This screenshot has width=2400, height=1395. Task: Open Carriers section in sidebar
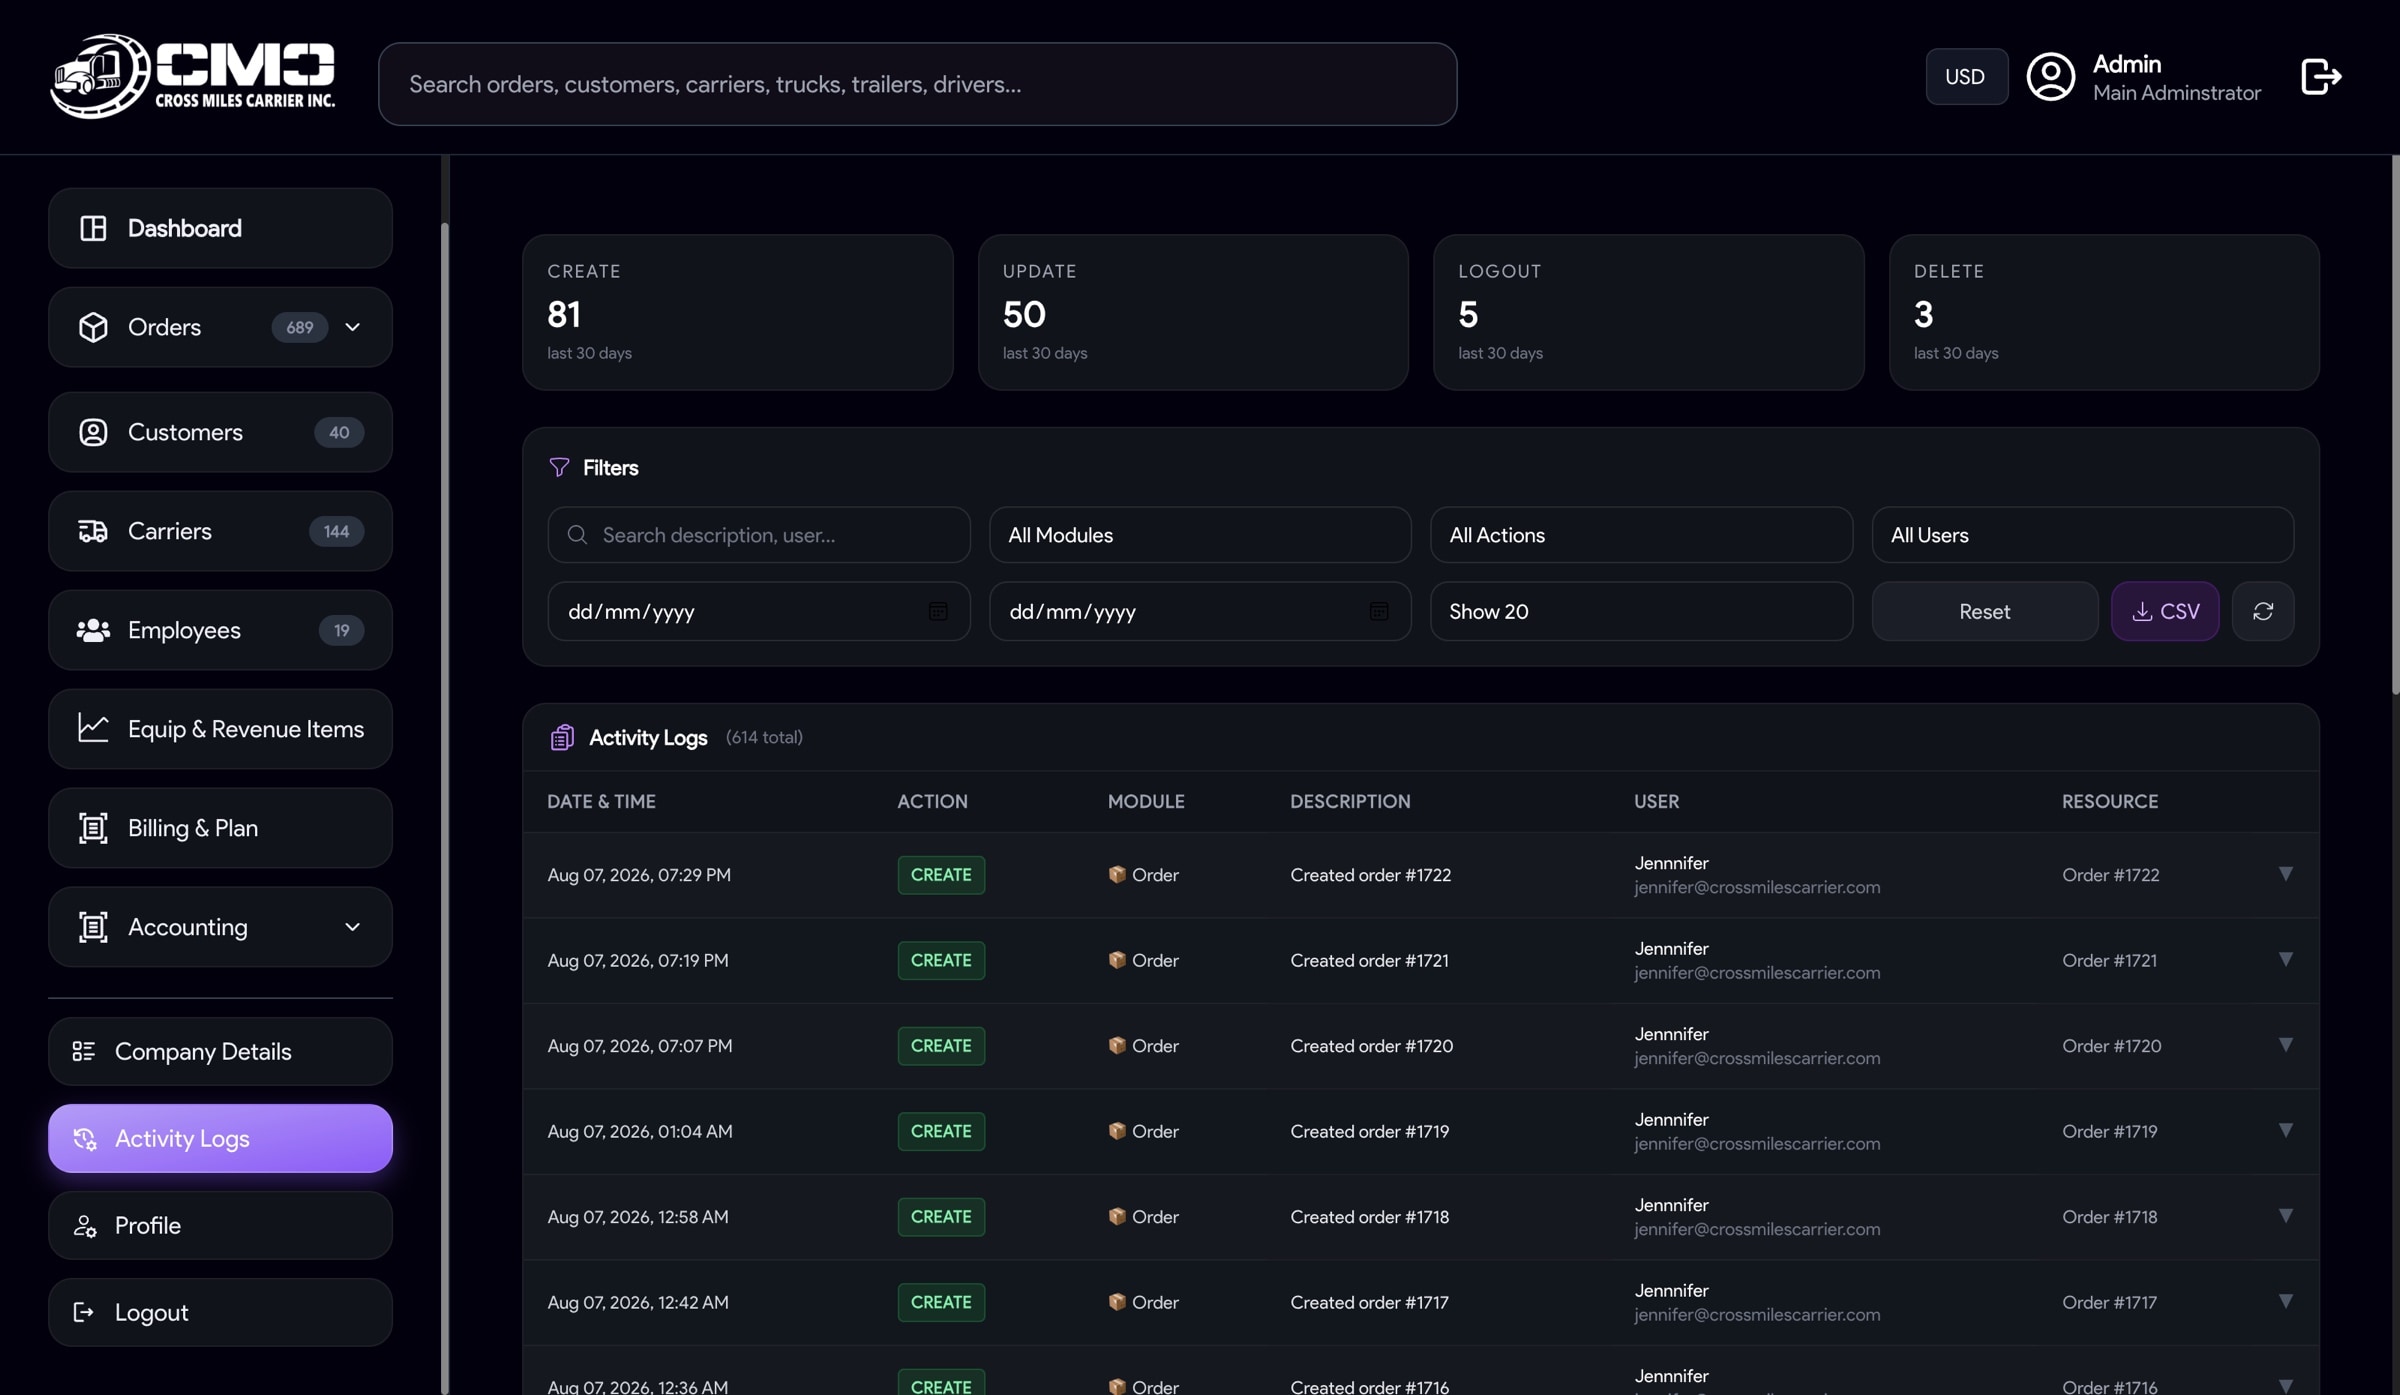click(220, 531)
